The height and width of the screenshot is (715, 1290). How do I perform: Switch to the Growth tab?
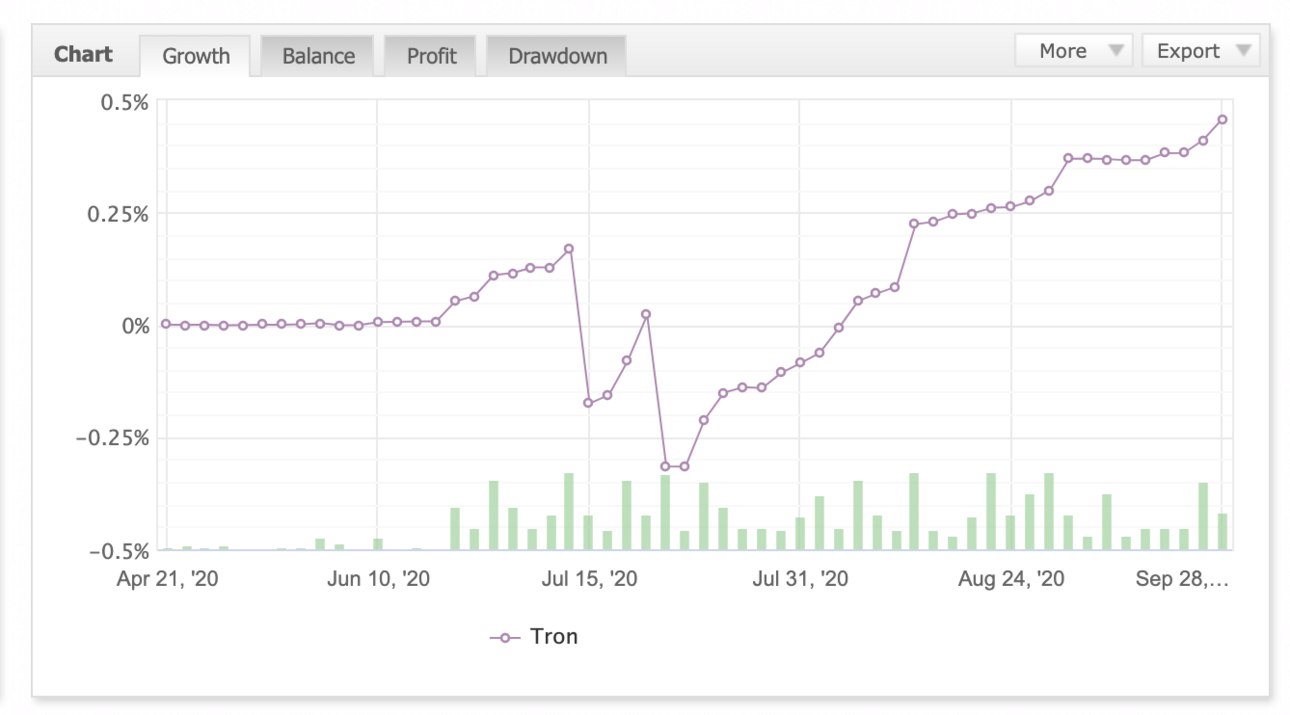point(196,56)
